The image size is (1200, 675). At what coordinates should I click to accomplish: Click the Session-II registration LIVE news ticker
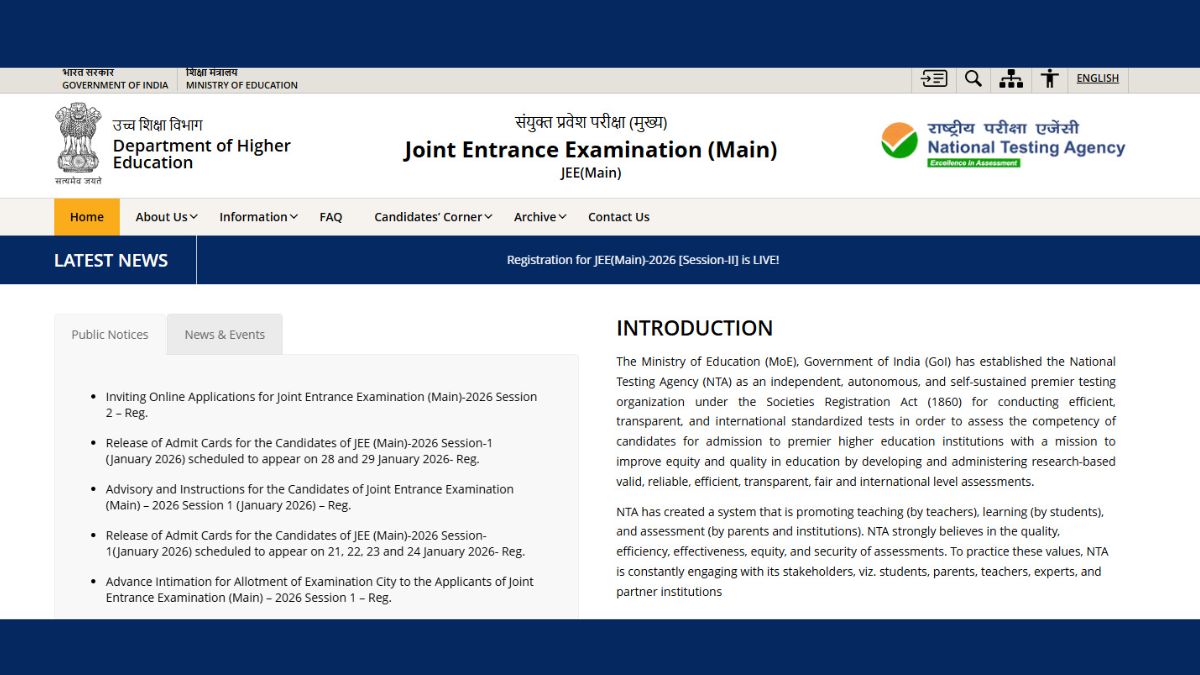click(x=642, y=260)
